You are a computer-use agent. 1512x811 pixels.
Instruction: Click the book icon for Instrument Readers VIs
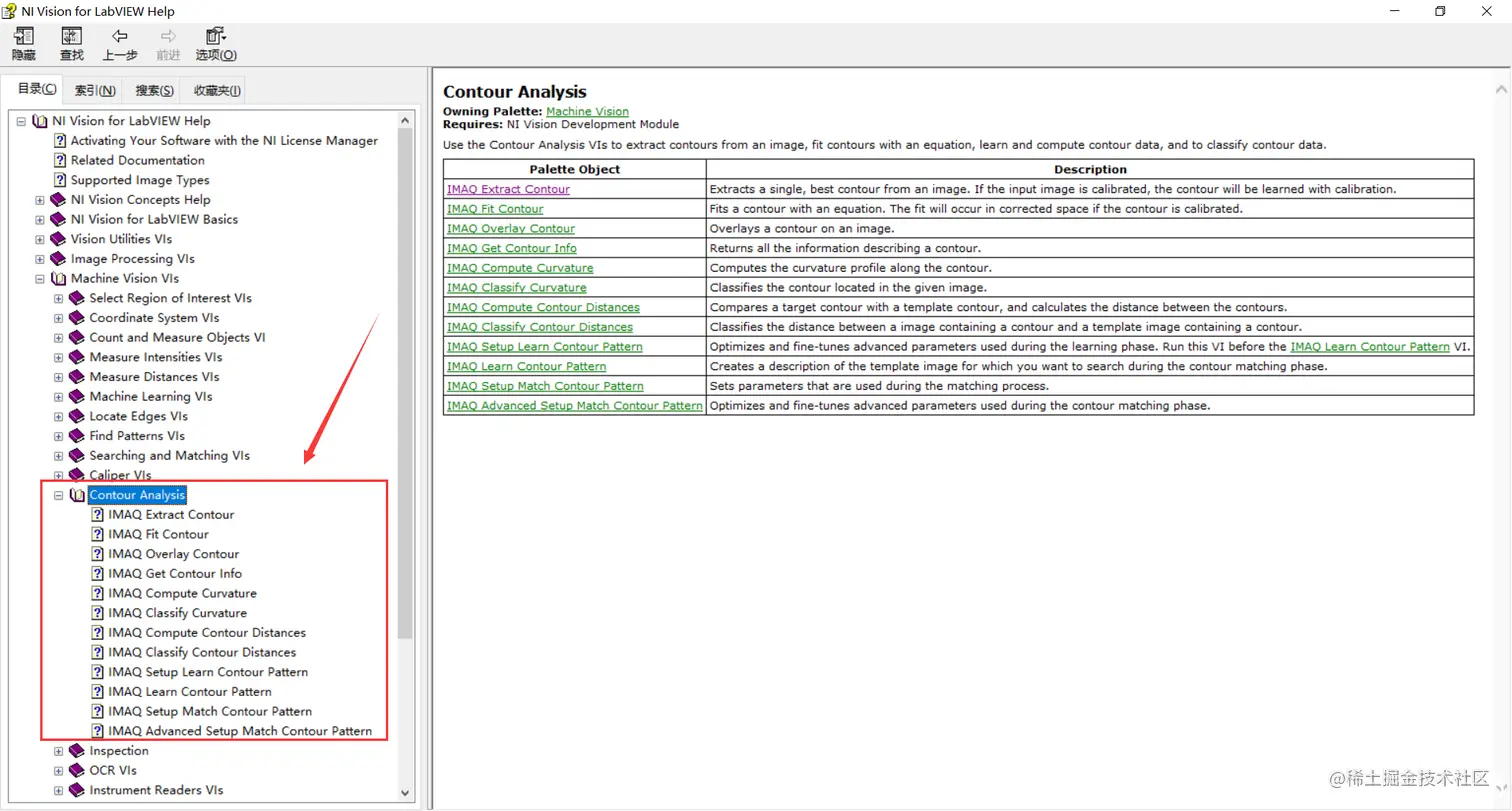(77, 790)
